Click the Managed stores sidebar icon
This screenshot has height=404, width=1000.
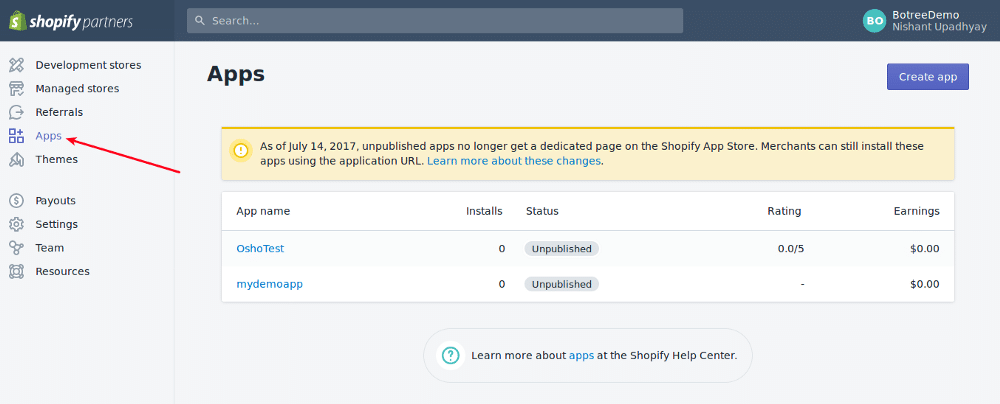[17, 89]
